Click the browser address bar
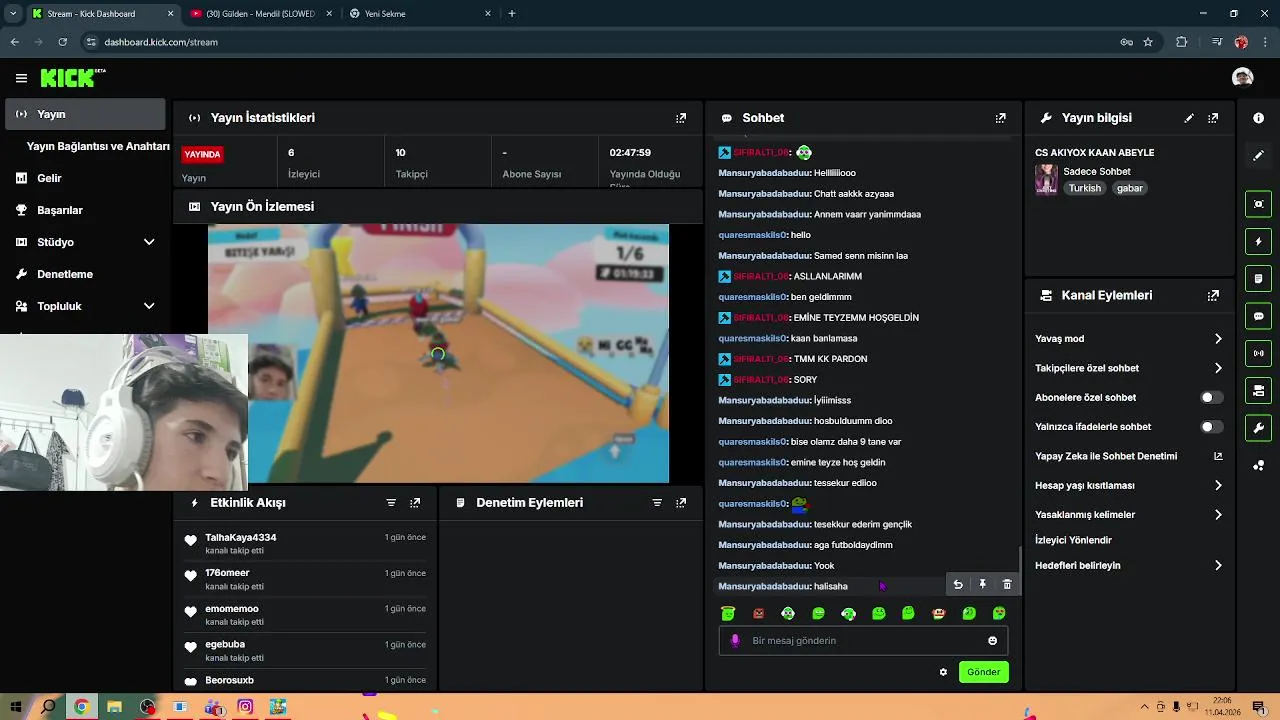Screen dimensions: 1280x720 [600, 42]
